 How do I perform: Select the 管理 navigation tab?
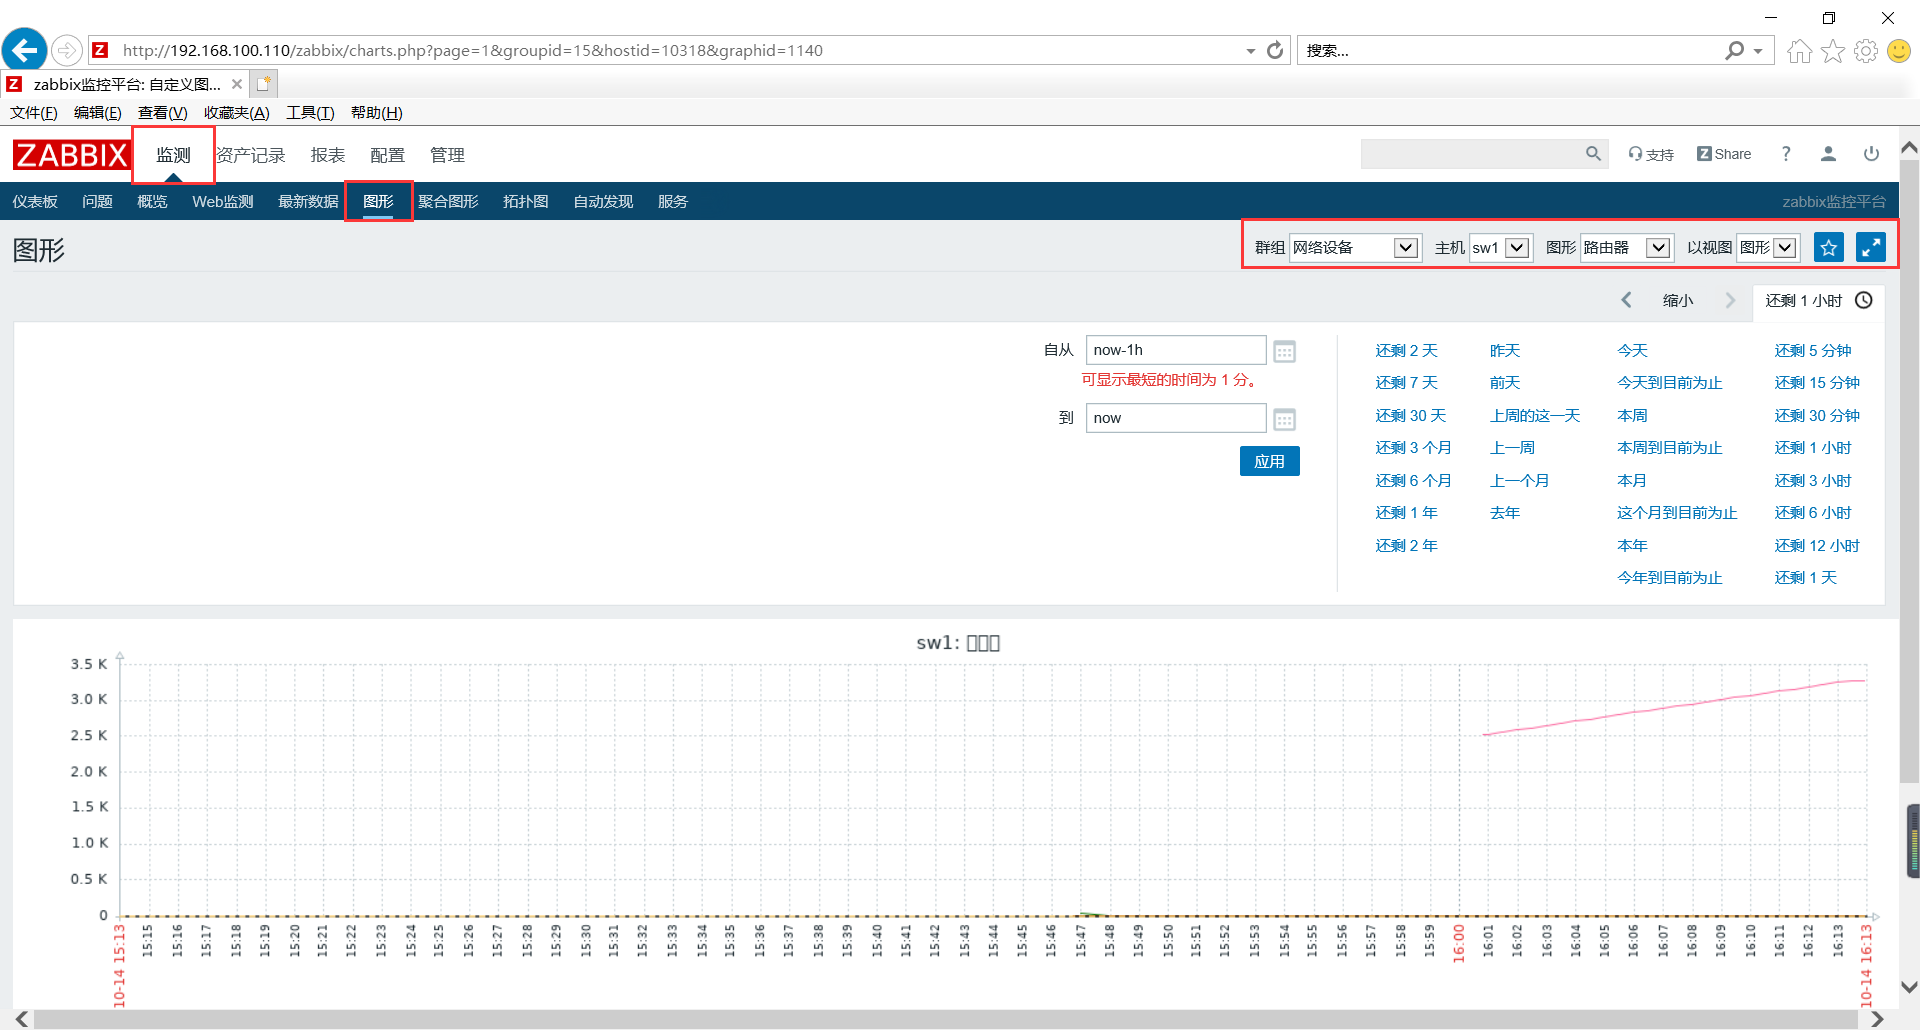pyautogui.click(x=448, y=155)
